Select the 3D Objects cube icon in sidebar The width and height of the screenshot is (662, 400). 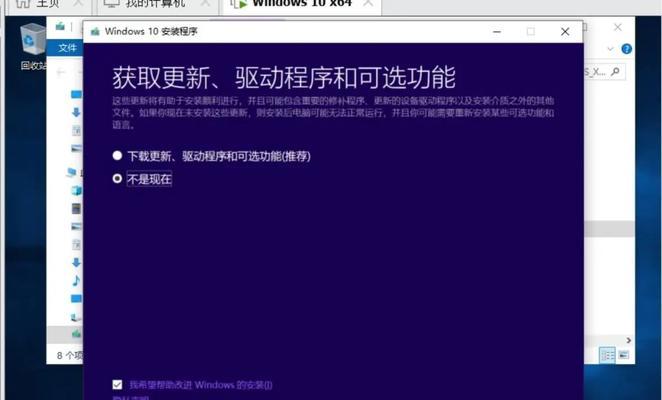point(76,190)
